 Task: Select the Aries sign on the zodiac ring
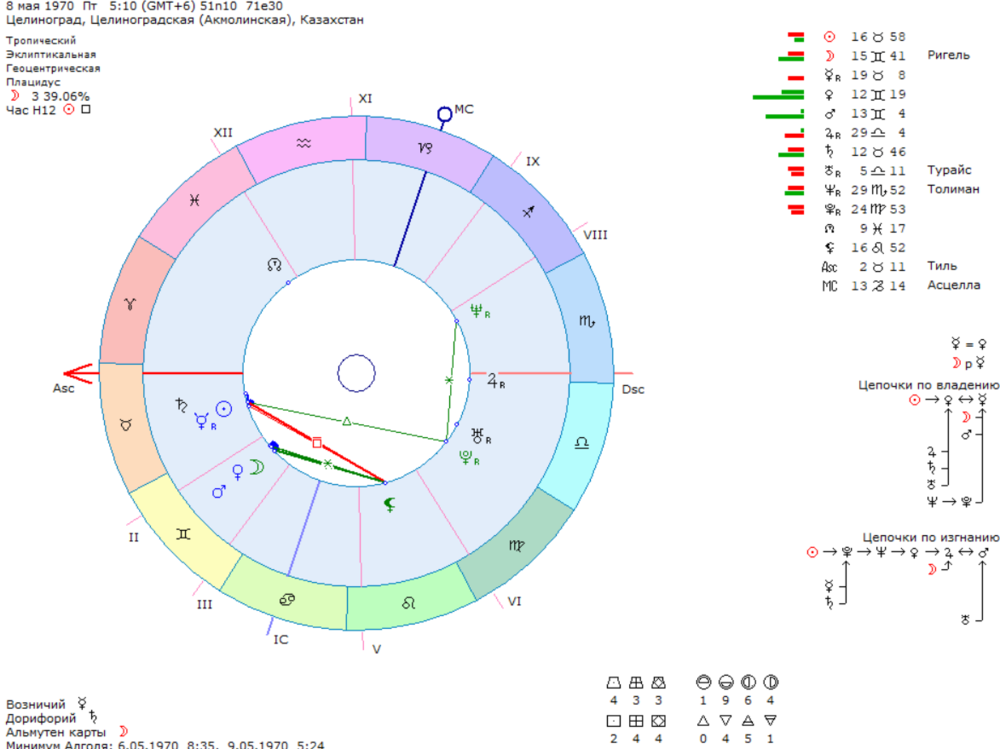[x=130, y=304]
